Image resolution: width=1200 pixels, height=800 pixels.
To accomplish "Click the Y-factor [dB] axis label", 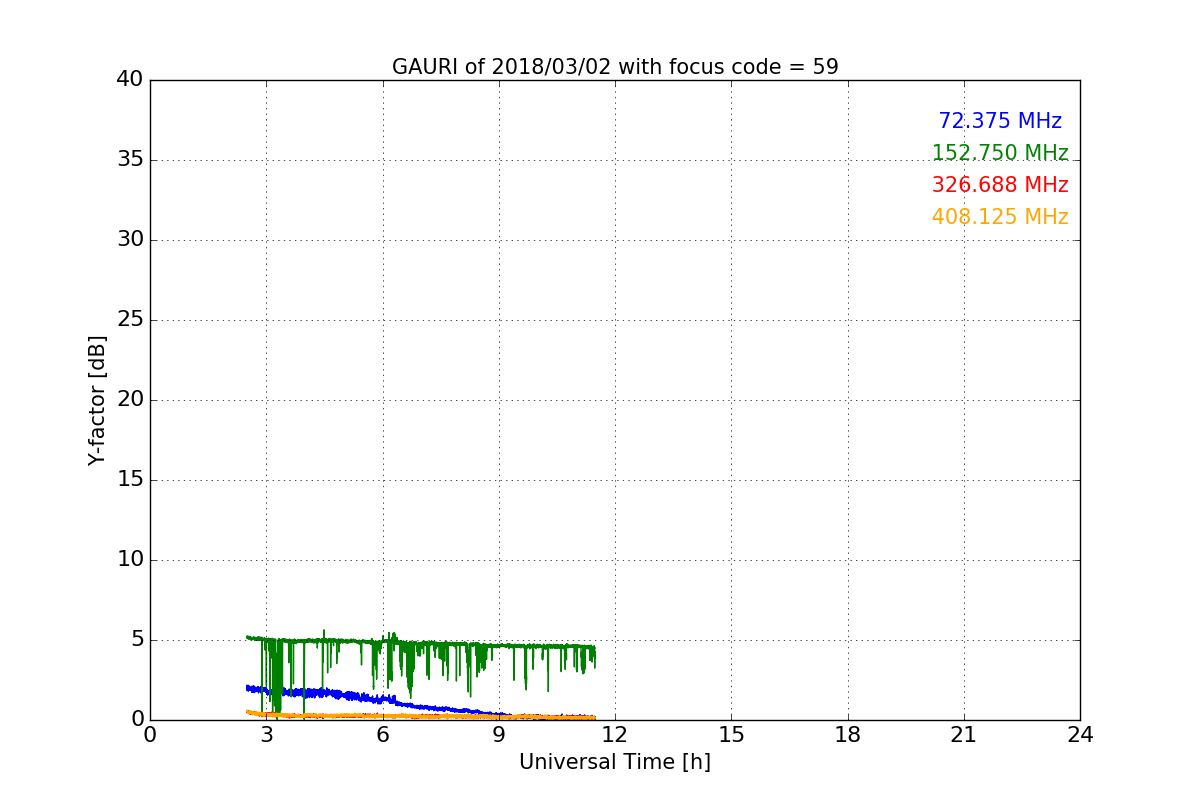I will pyautogui.click(x=97, y=400).
